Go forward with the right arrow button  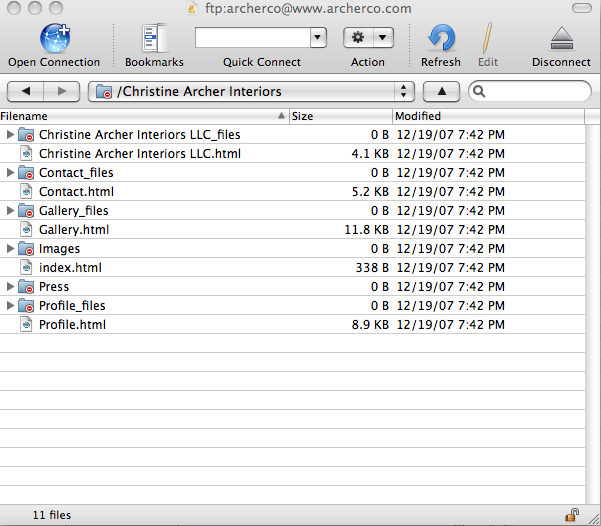[x=62, y=91]
